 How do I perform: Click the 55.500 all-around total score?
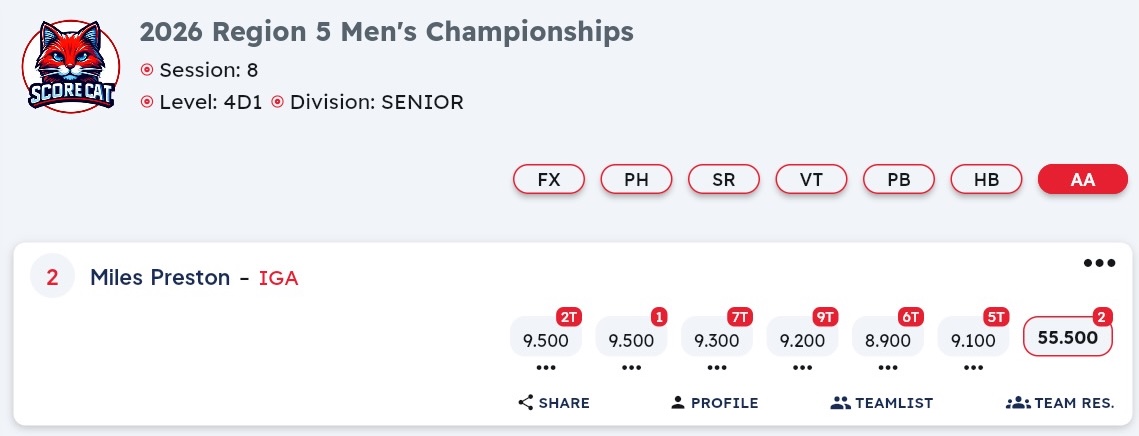1069,338
